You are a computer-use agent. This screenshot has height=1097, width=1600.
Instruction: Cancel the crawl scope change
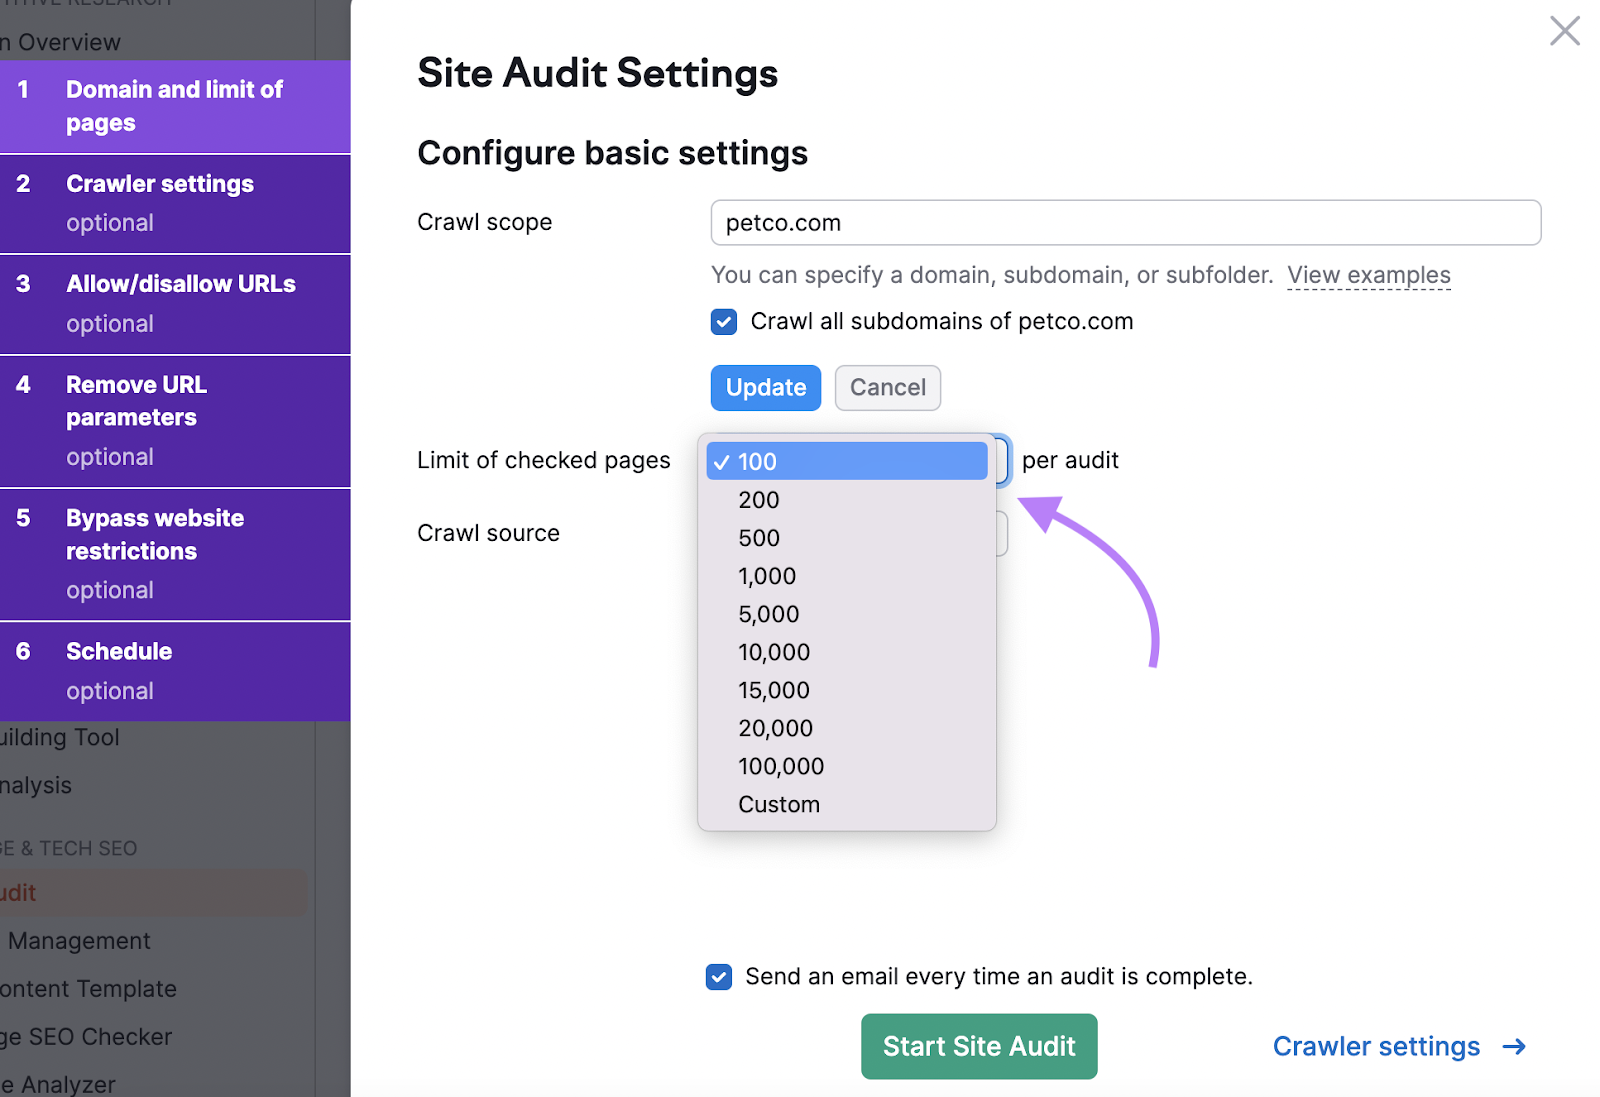(x=887, y=388)
